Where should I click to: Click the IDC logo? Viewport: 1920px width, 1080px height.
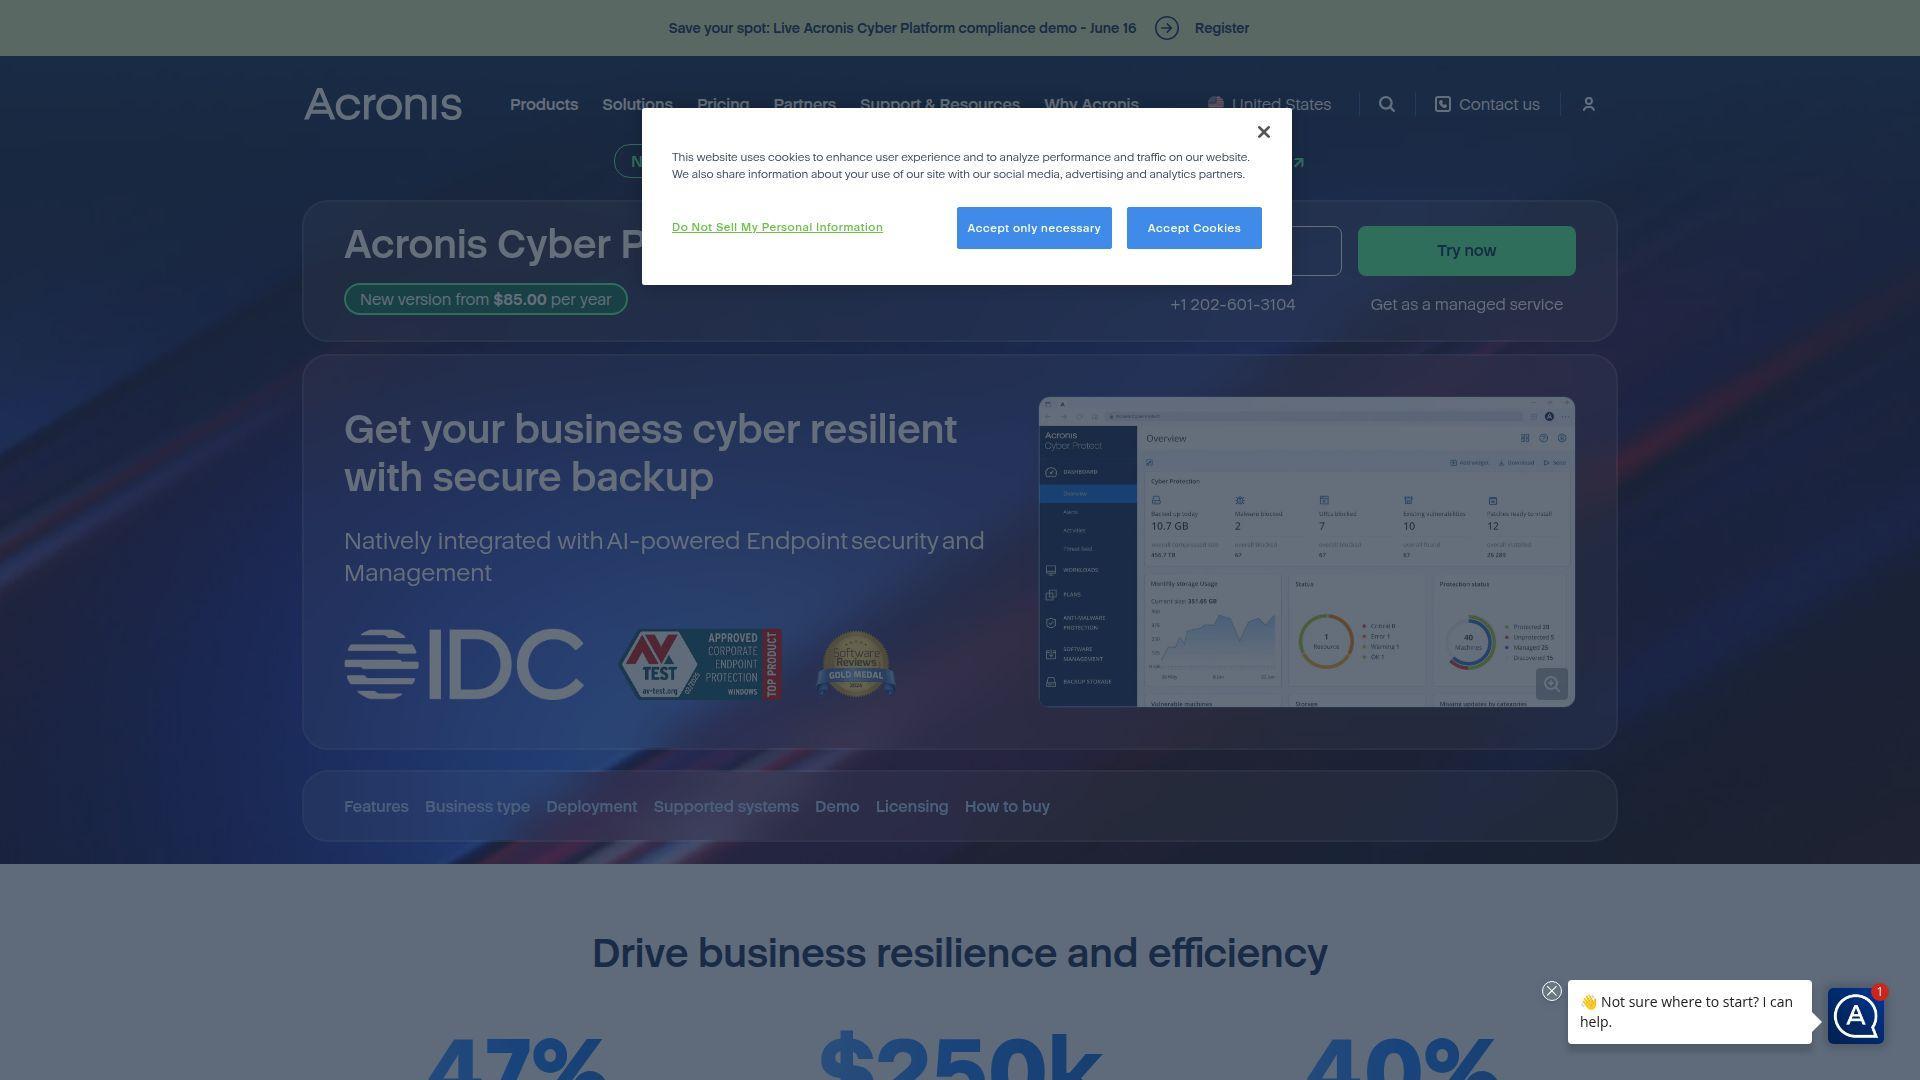[x=464, y=664]
